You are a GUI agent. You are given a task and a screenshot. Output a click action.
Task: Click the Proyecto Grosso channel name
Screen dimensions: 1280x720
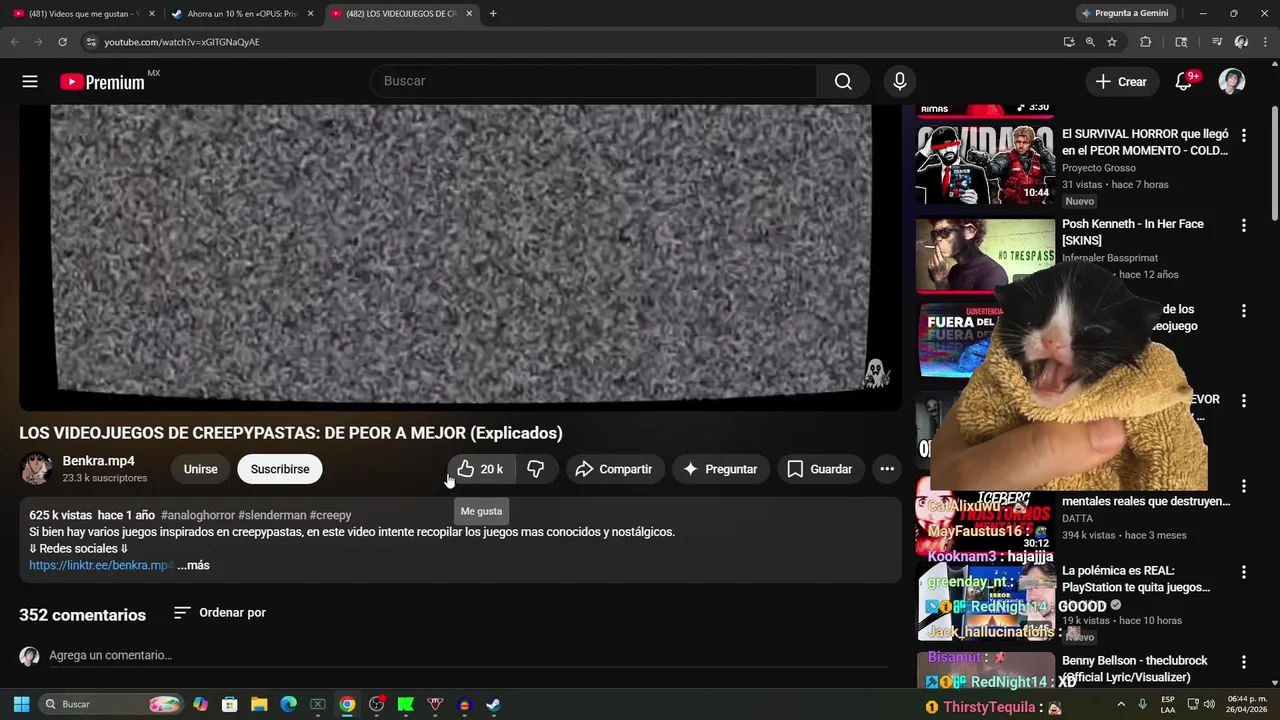tap(1099, 168)
